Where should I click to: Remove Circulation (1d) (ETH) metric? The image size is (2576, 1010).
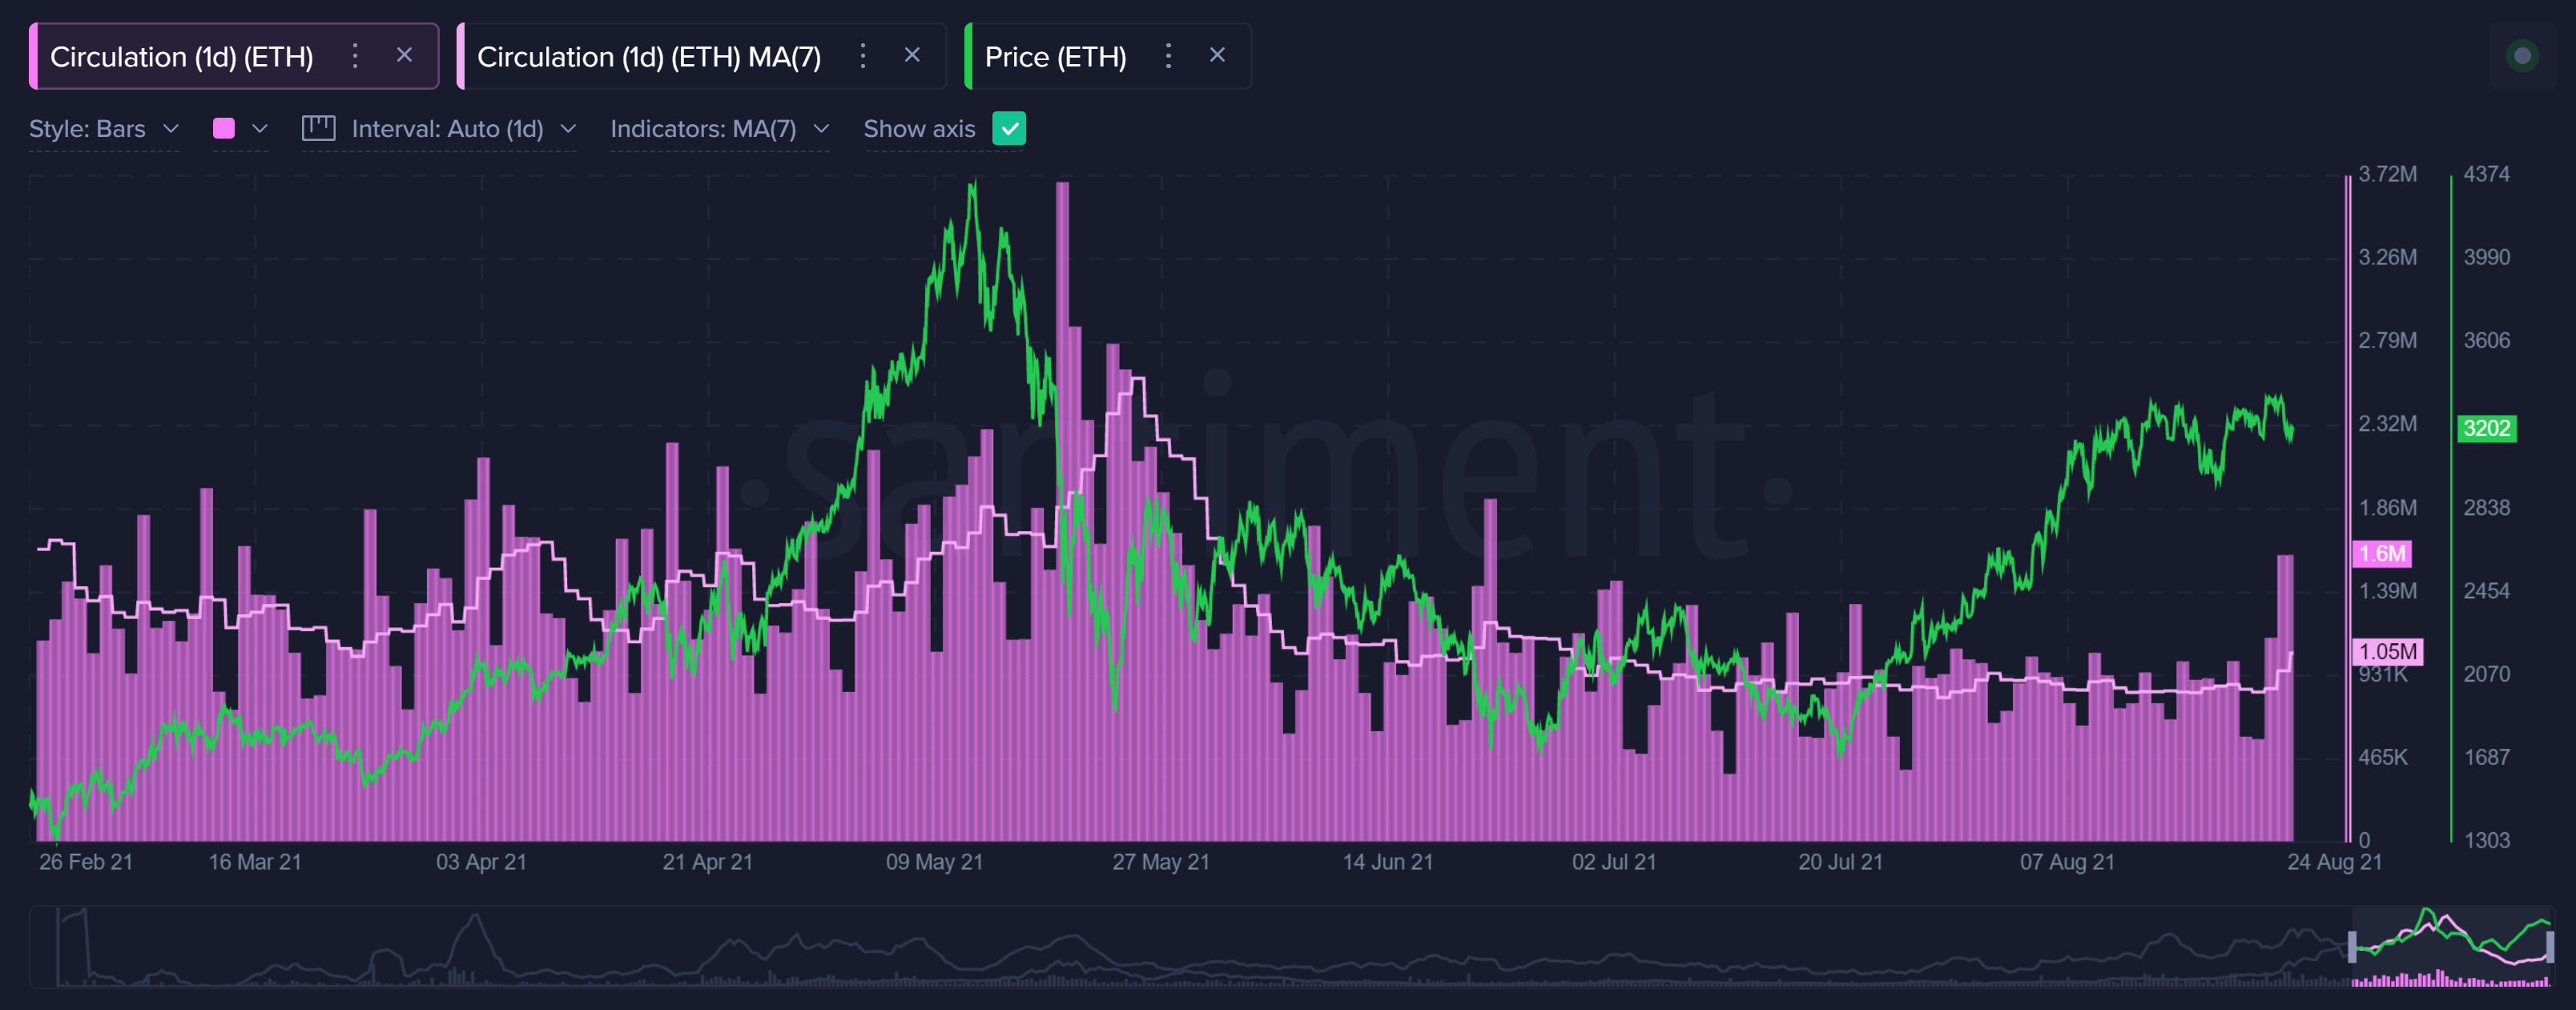pos(404,56)
